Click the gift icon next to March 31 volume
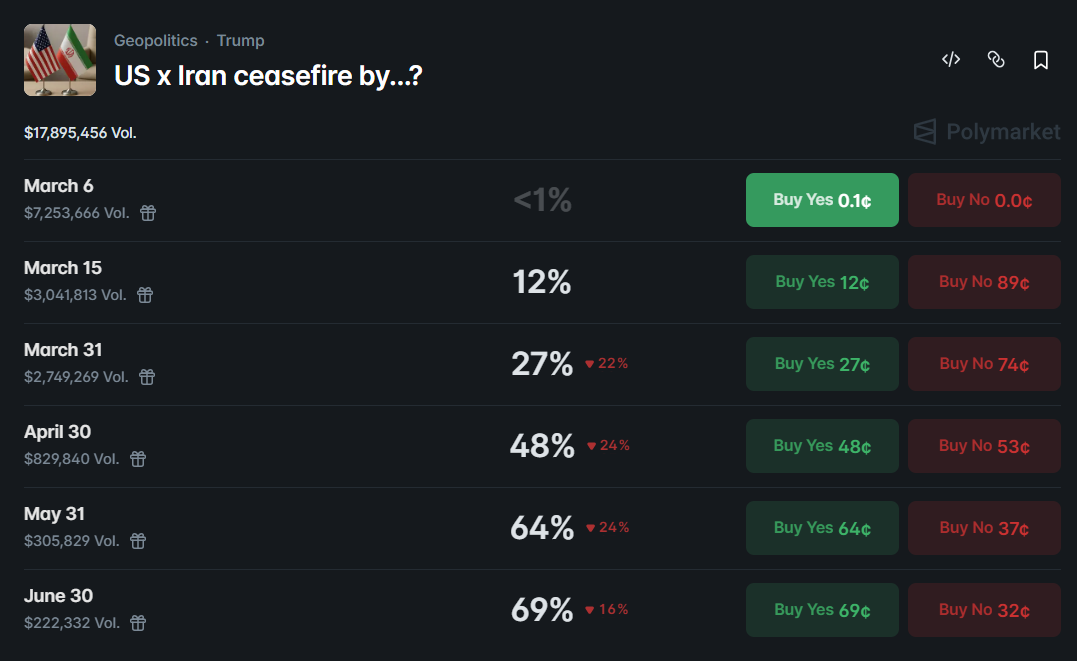Screen dimensions: 1077x661 coord(148,377)
